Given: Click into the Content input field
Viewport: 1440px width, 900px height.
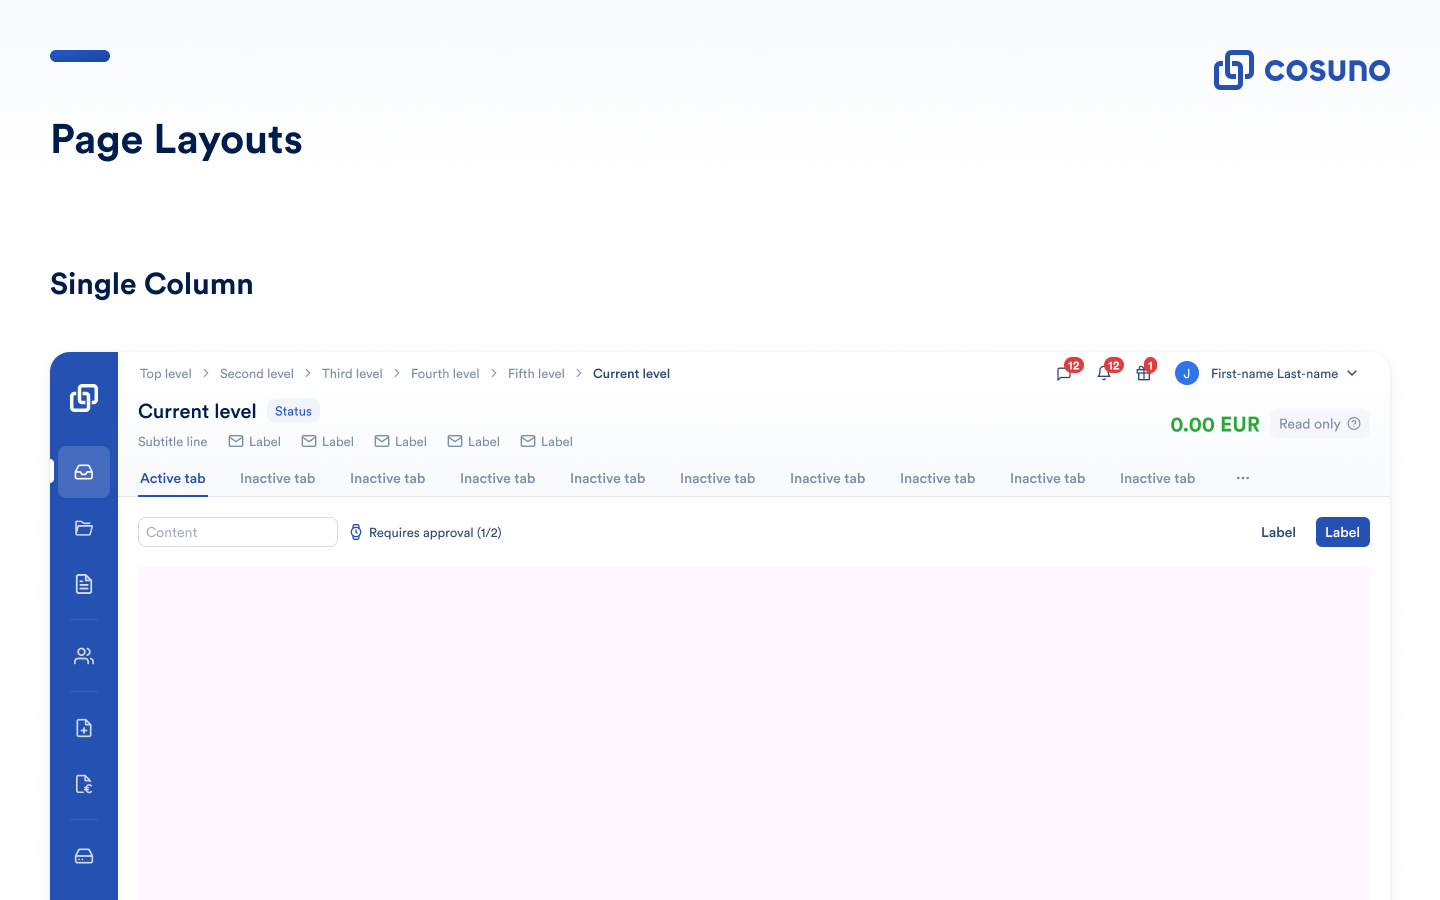Looking at the screenshot, I should click(237, 532).
